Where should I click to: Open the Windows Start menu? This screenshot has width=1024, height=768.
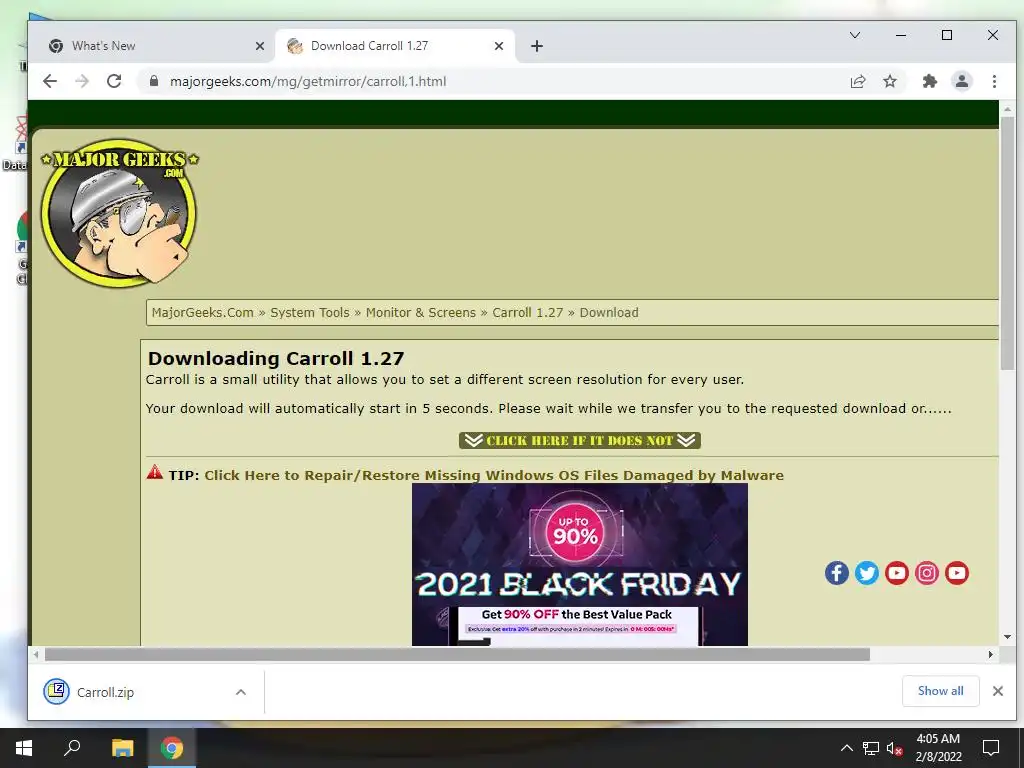[x=24, y=748]
